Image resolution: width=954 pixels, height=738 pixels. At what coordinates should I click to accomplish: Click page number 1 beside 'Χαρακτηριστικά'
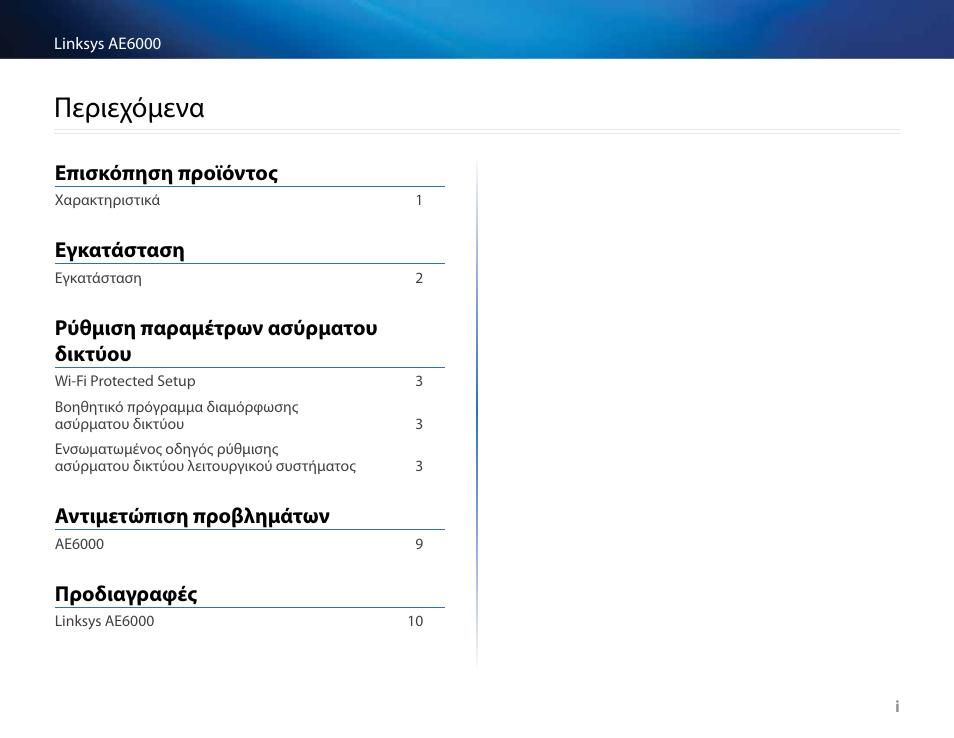pos(419,200)
